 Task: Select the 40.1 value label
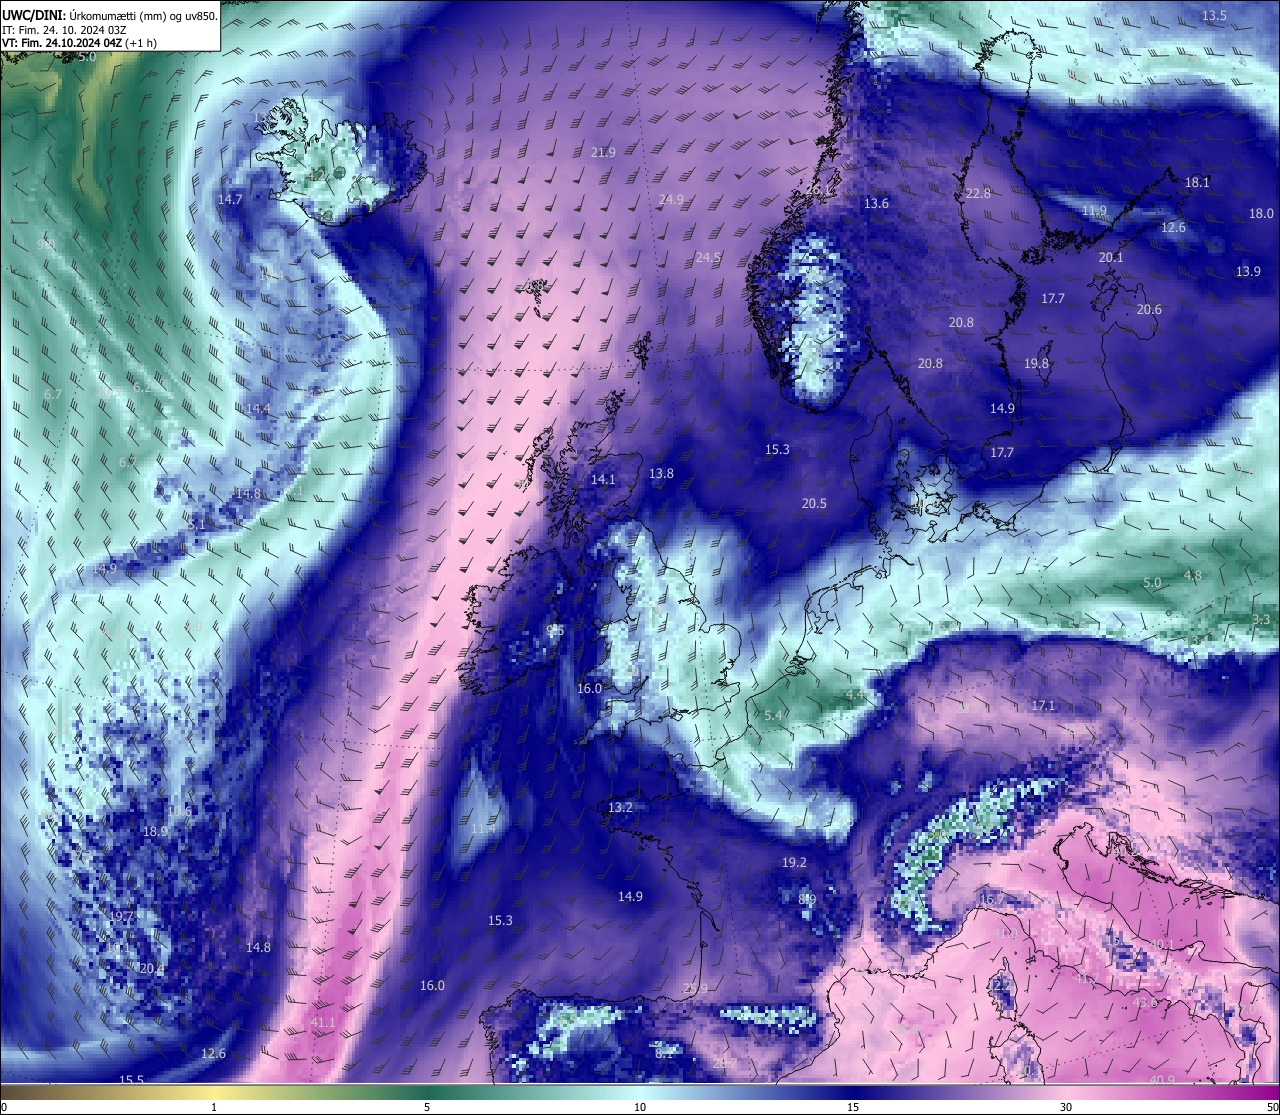[1161, 944]
